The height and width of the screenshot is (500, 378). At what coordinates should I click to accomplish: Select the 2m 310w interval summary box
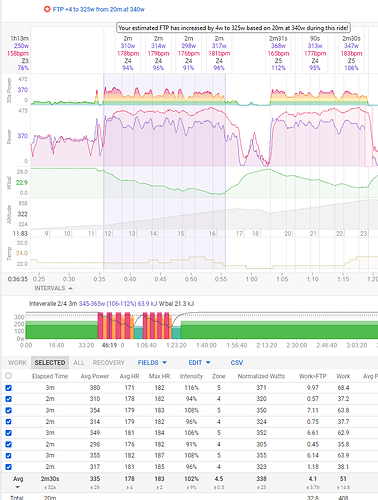click(128, 53)
